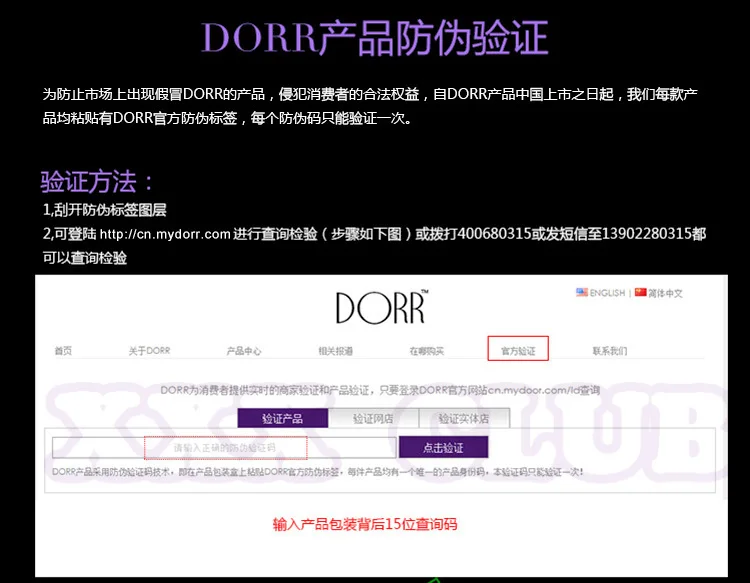Switch language to ENGLISH
Image resolution: width=750 pixels, height=583 pixels.
click(x=607, y=293)
